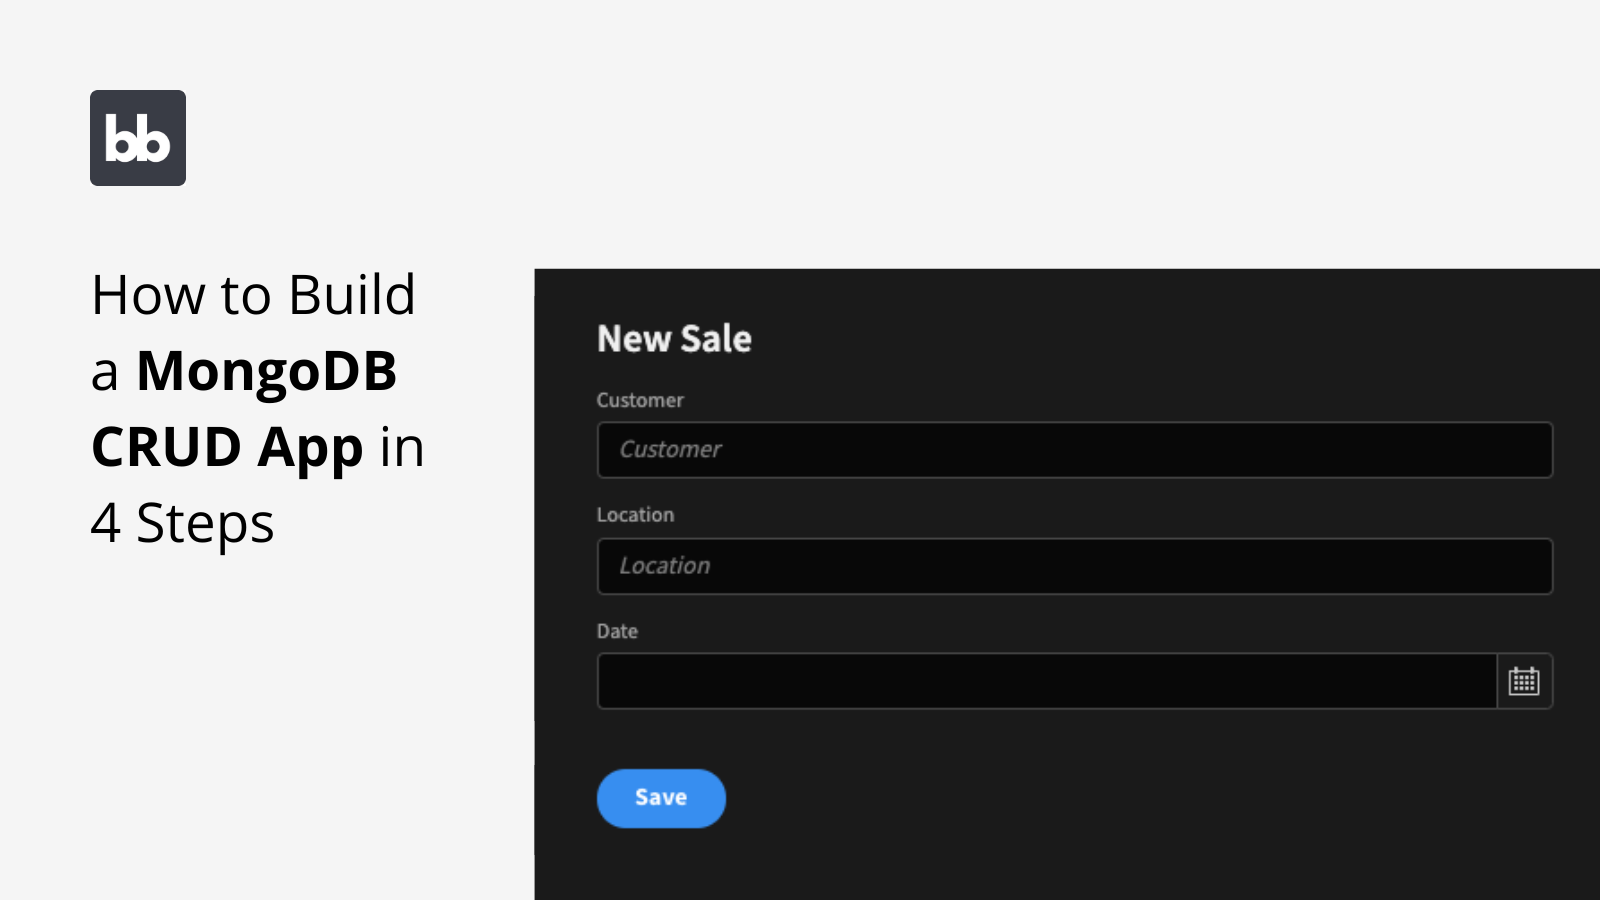The height and width of the screenshot is (900, 1600).
Task: Click the Budibase bb logo
Action: pos(138,138)
